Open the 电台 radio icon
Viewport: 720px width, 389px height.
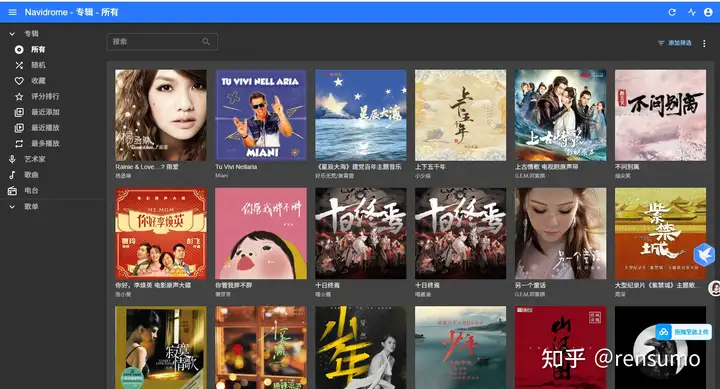click(12, 191)
